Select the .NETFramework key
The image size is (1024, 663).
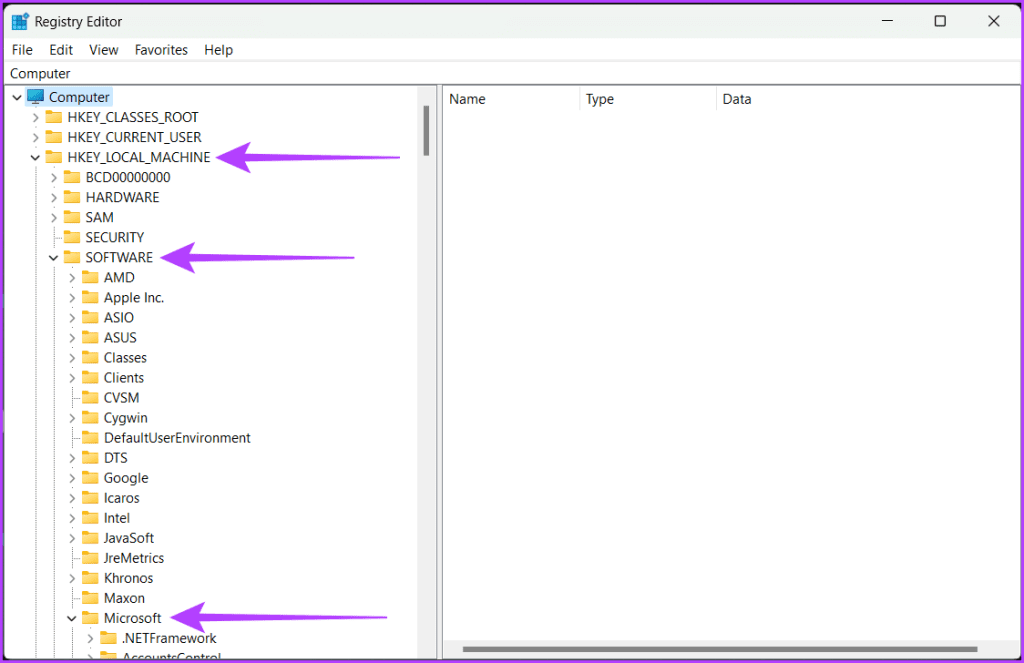click(x=169, y=638)
